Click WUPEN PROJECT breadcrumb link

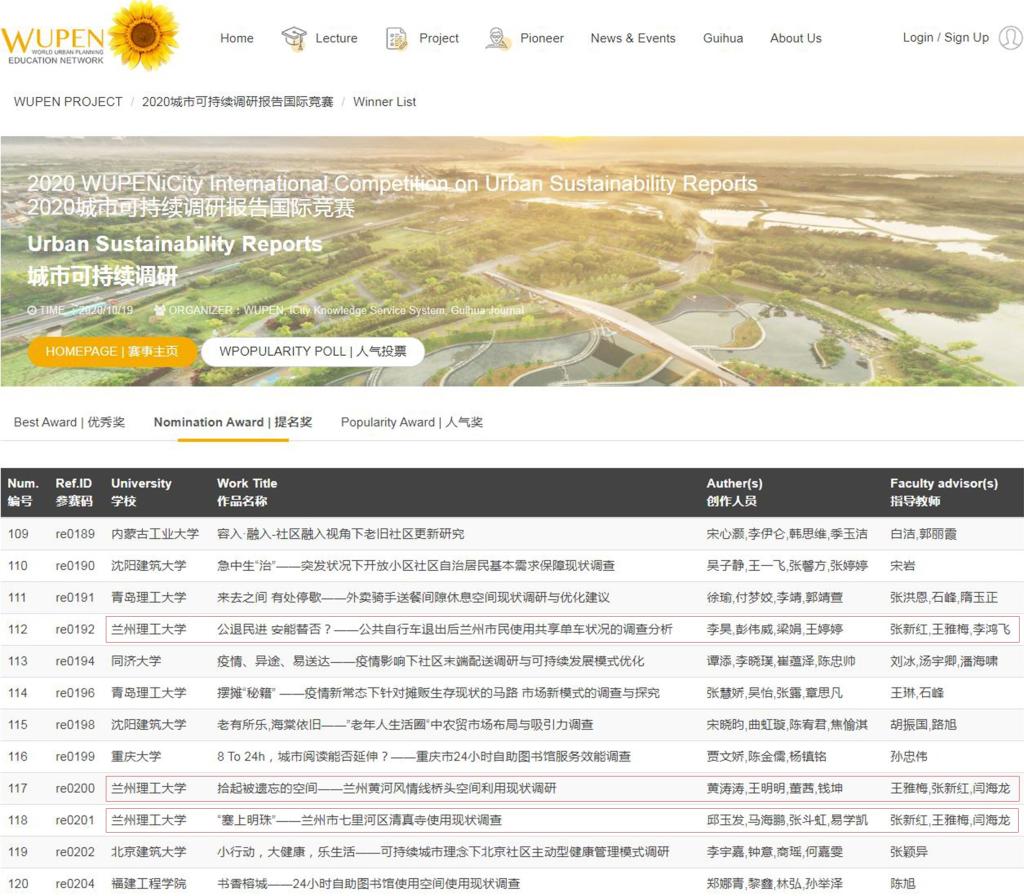[68, 102]
